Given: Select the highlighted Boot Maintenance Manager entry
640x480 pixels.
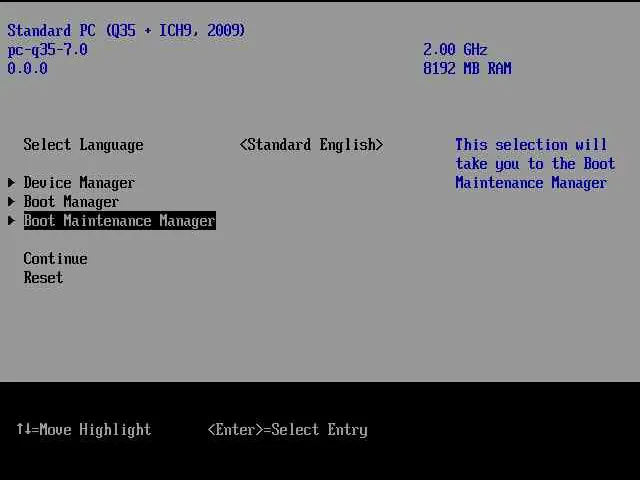Looking at the screenshot, I should (x=120, y=221).
